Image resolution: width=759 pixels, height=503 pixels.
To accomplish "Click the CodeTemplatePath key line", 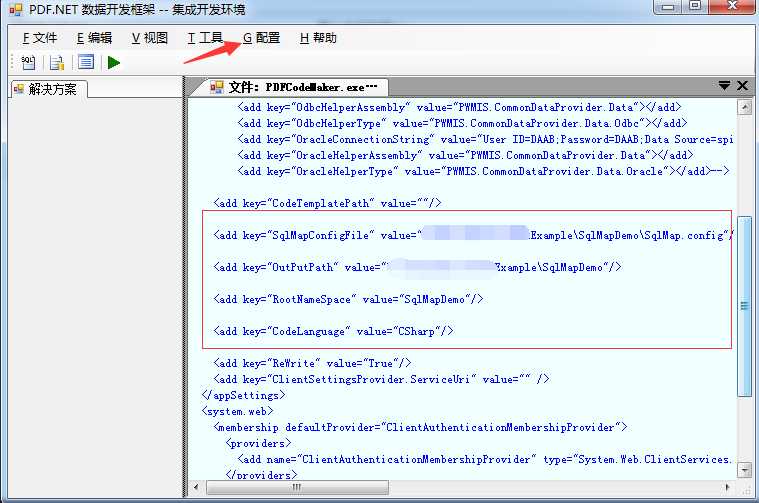I will pos(327,203).
